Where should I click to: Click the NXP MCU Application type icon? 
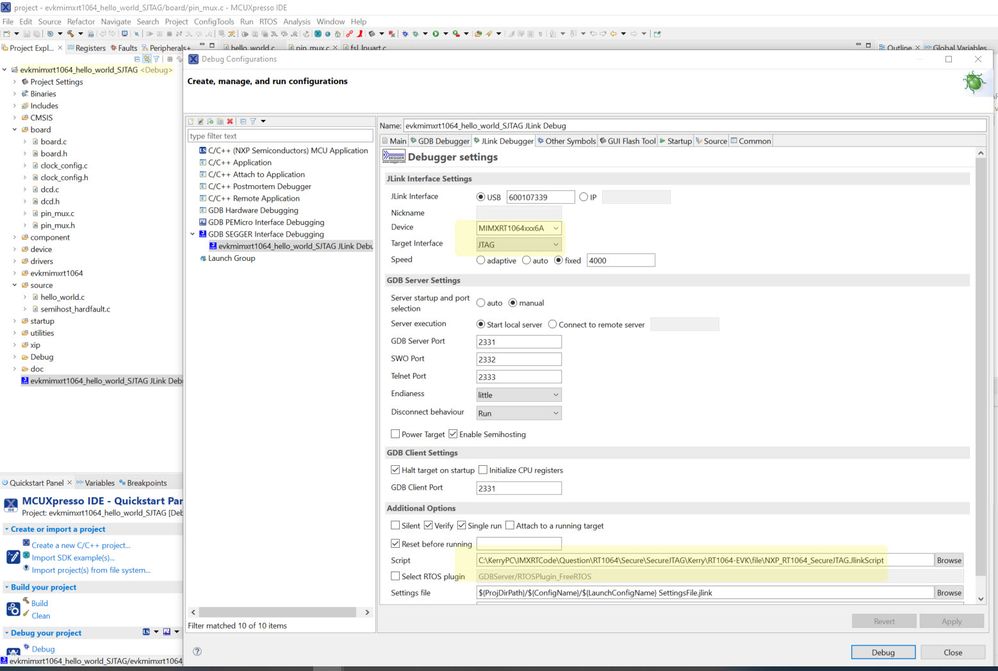click(203, 150)
